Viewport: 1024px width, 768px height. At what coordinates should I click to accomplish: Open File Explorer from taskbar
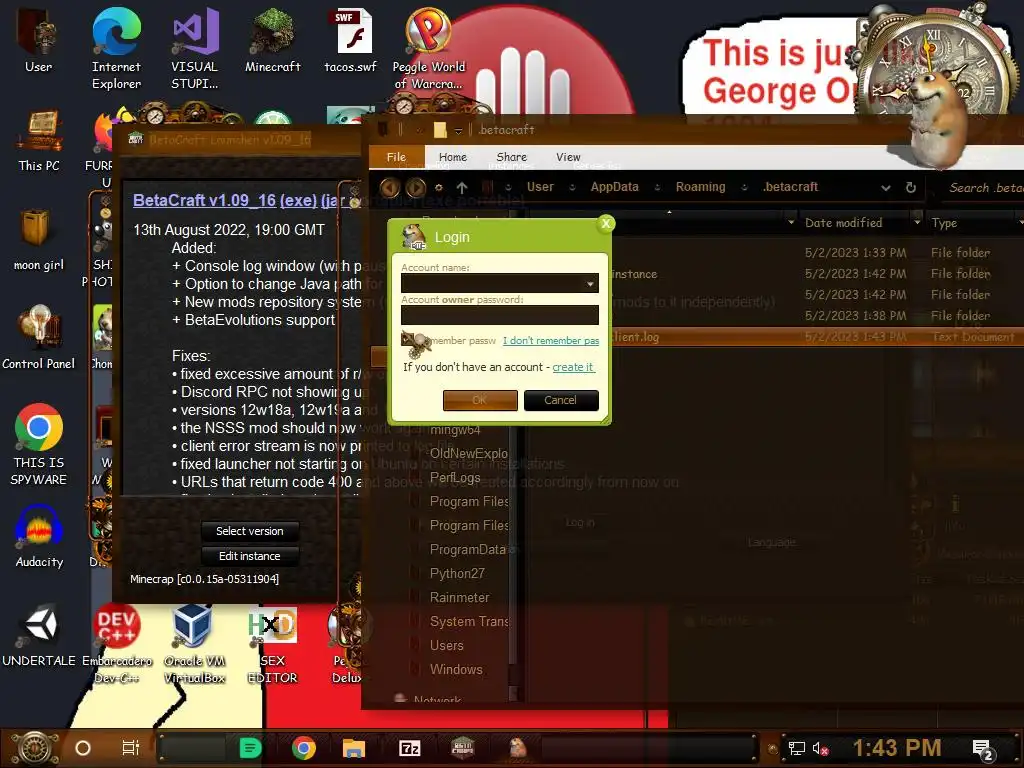(x=353, y=748)
